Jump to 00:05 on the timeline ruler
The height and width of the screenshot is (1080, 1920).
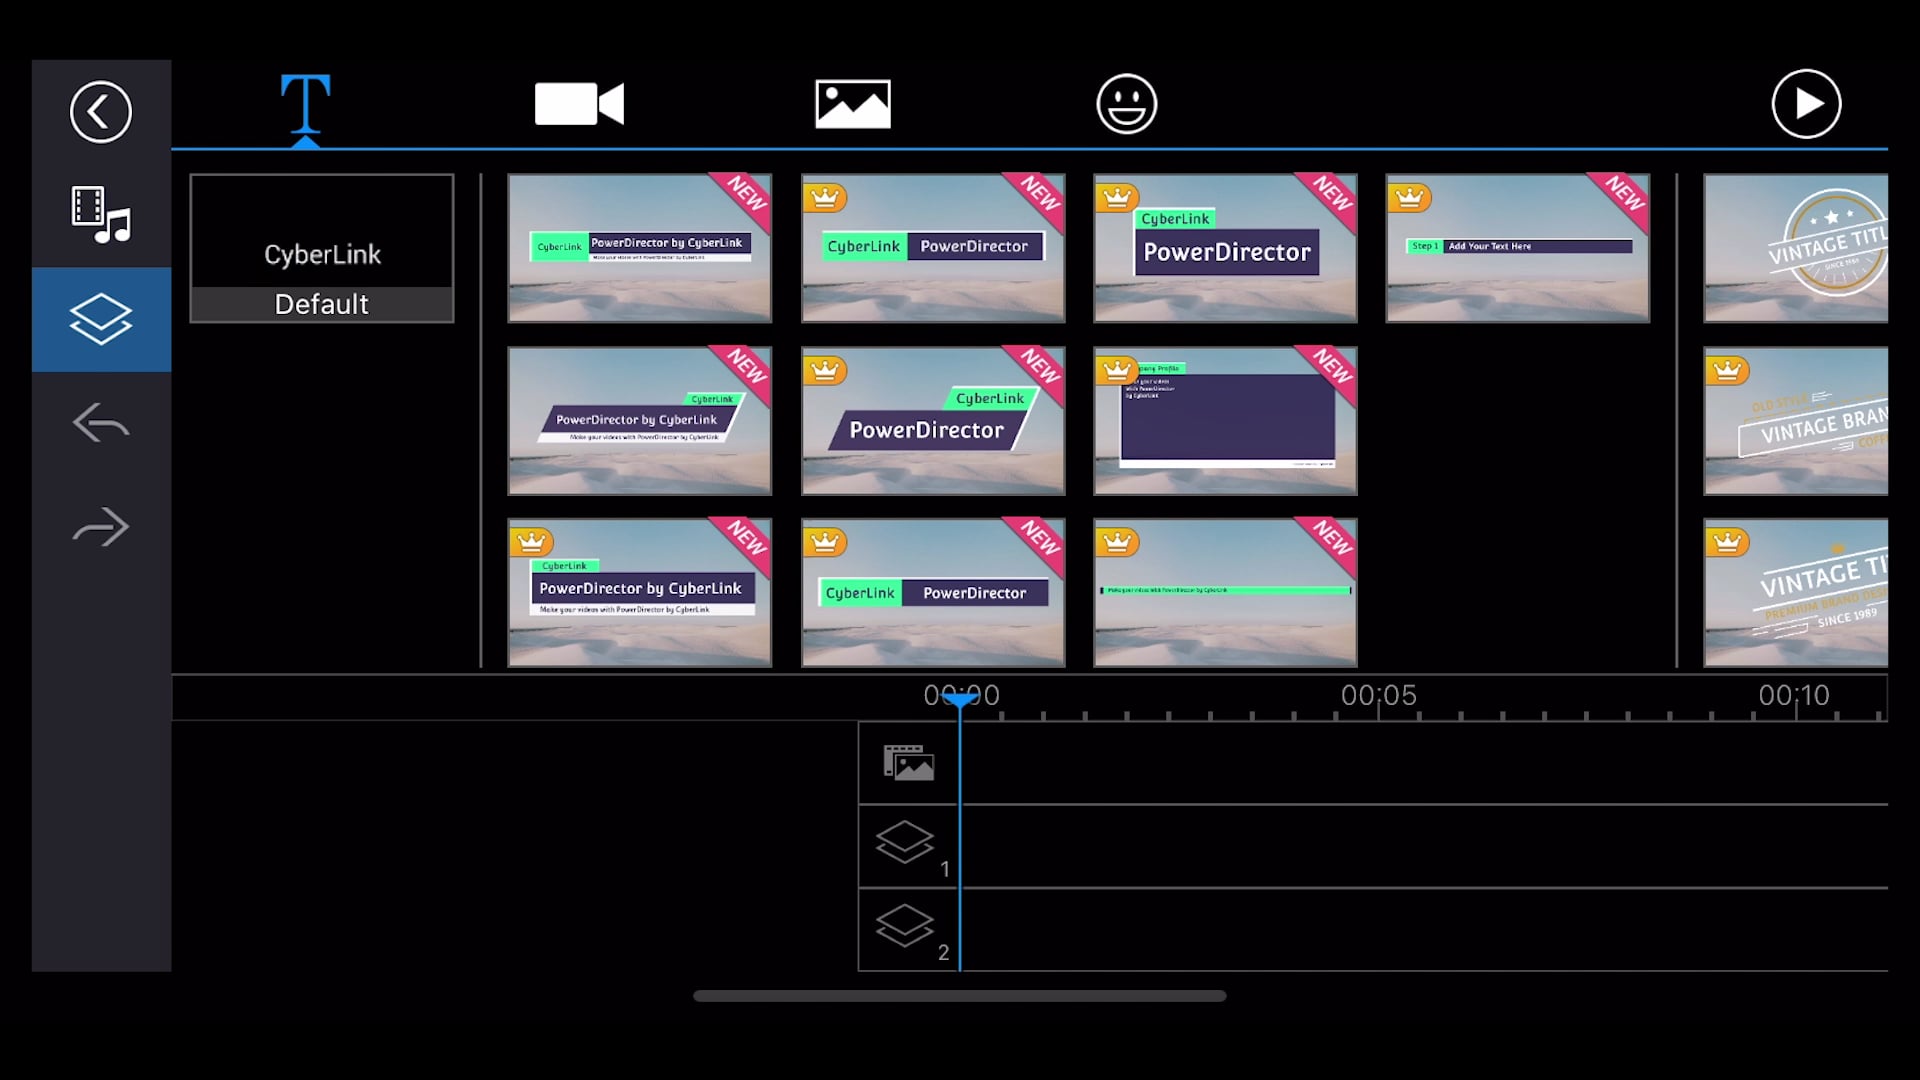[x=1379, y=695]
